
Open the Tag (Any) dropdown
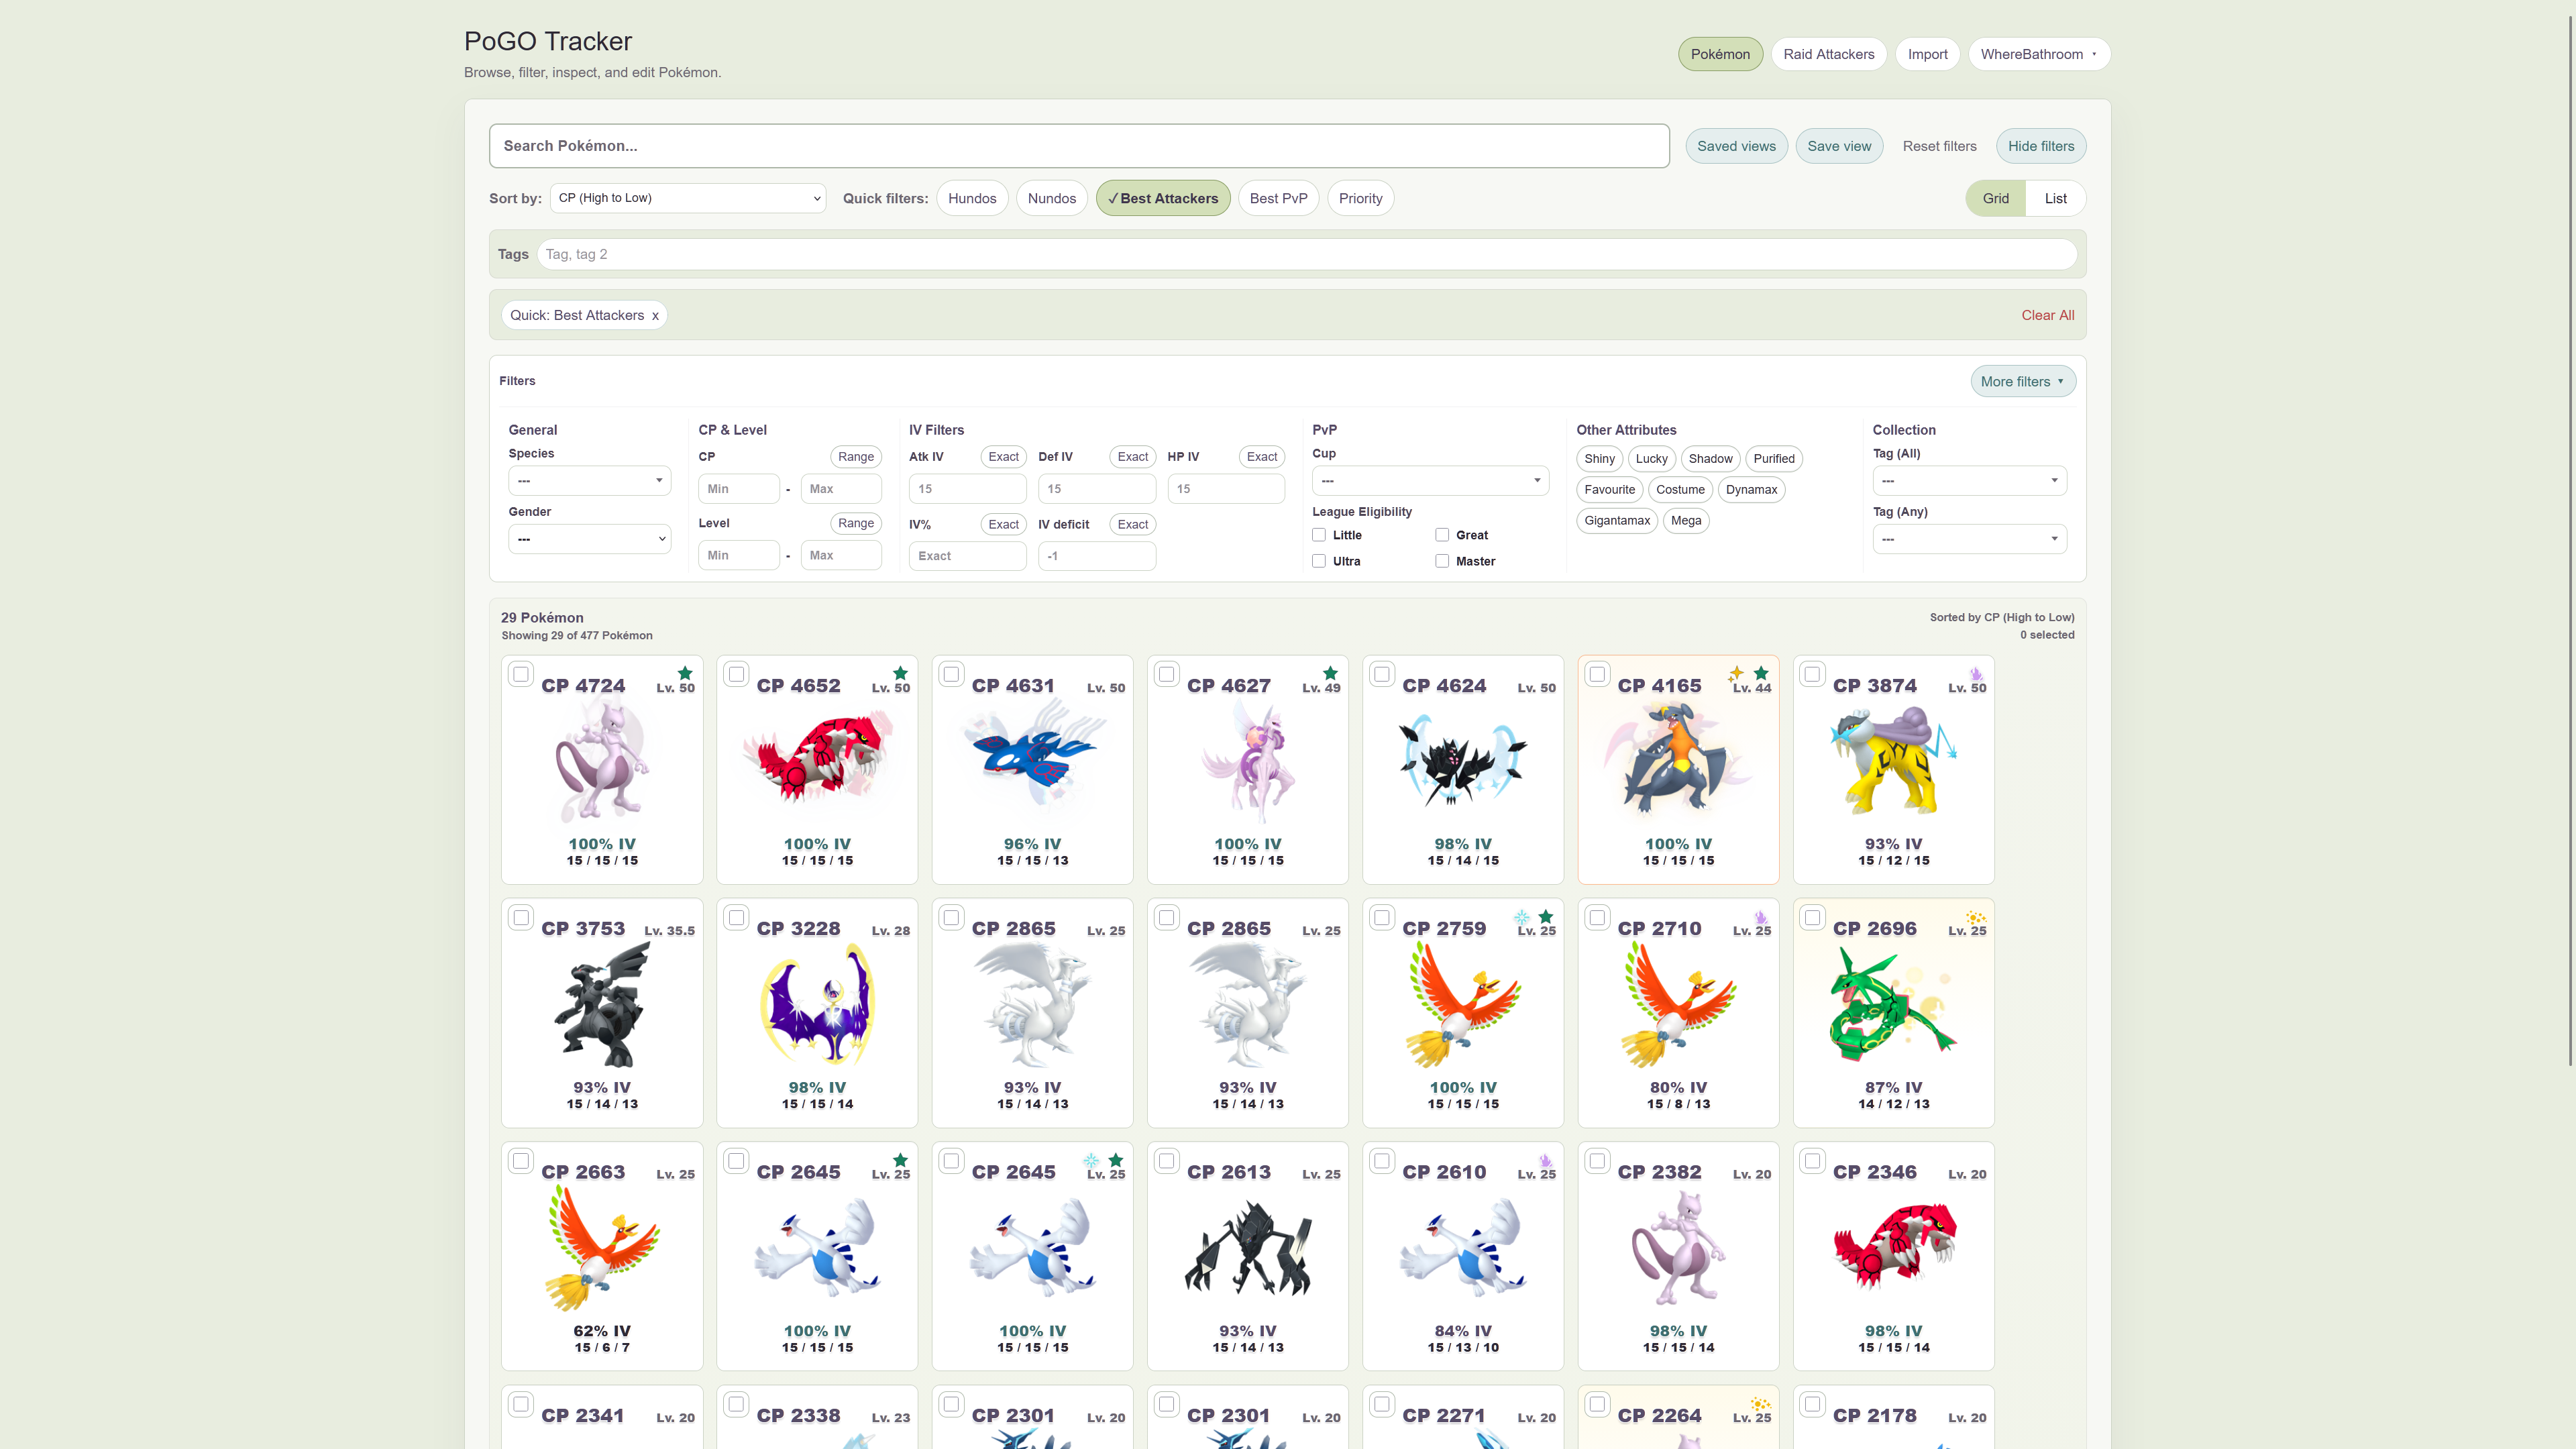[x=1969, y=539]
